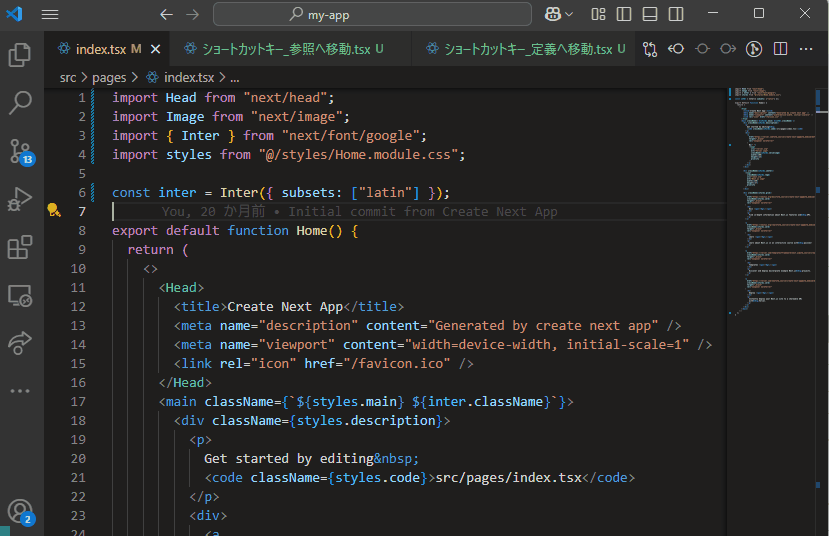Open the Accounts menu with badge 2
The width and height of the screenshot is (829, 536).
pos(21,512)
